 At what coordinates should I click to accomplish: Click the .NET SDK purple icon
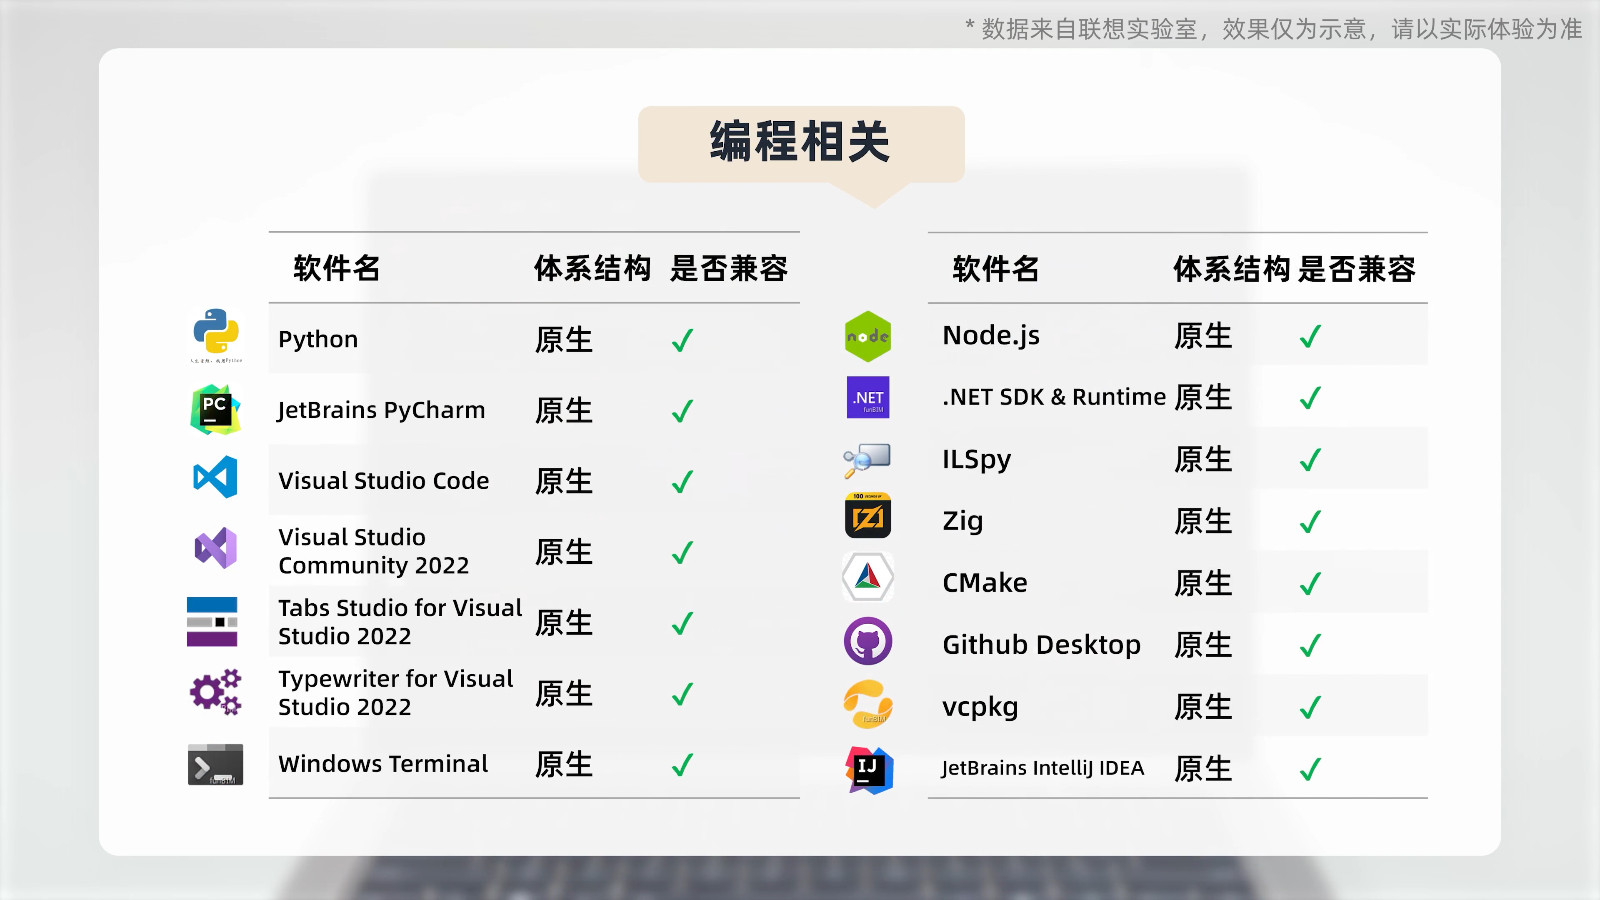868,398
